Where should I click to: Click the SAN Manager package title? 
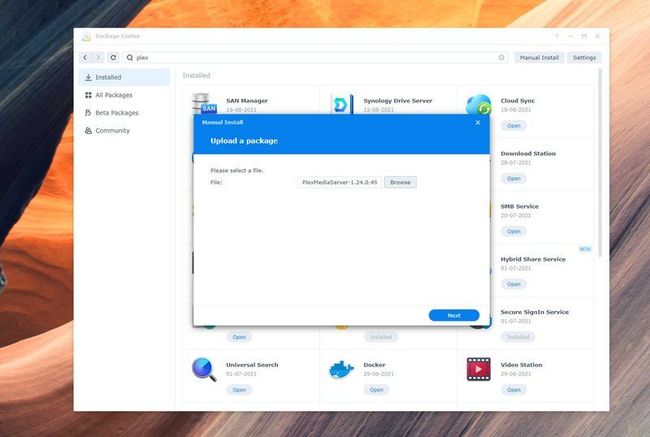tap(247, 101)
